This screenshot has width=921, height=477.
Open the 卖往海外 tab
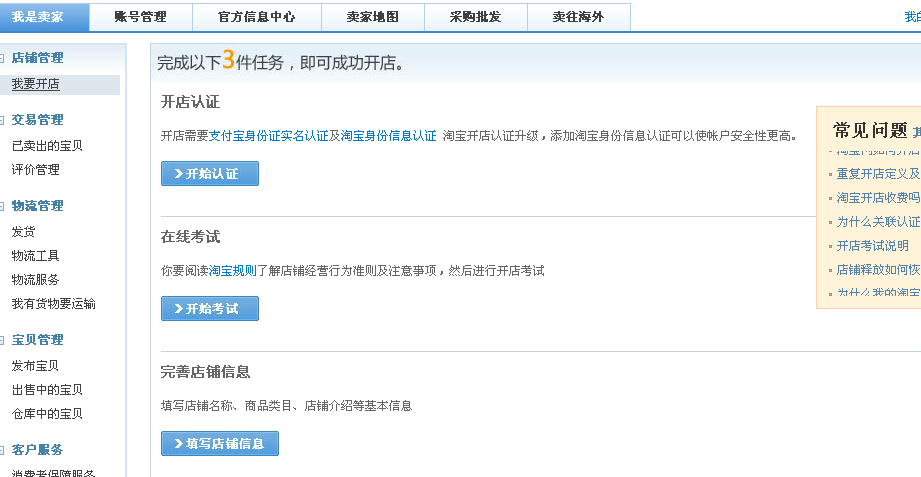click(578, 17)
